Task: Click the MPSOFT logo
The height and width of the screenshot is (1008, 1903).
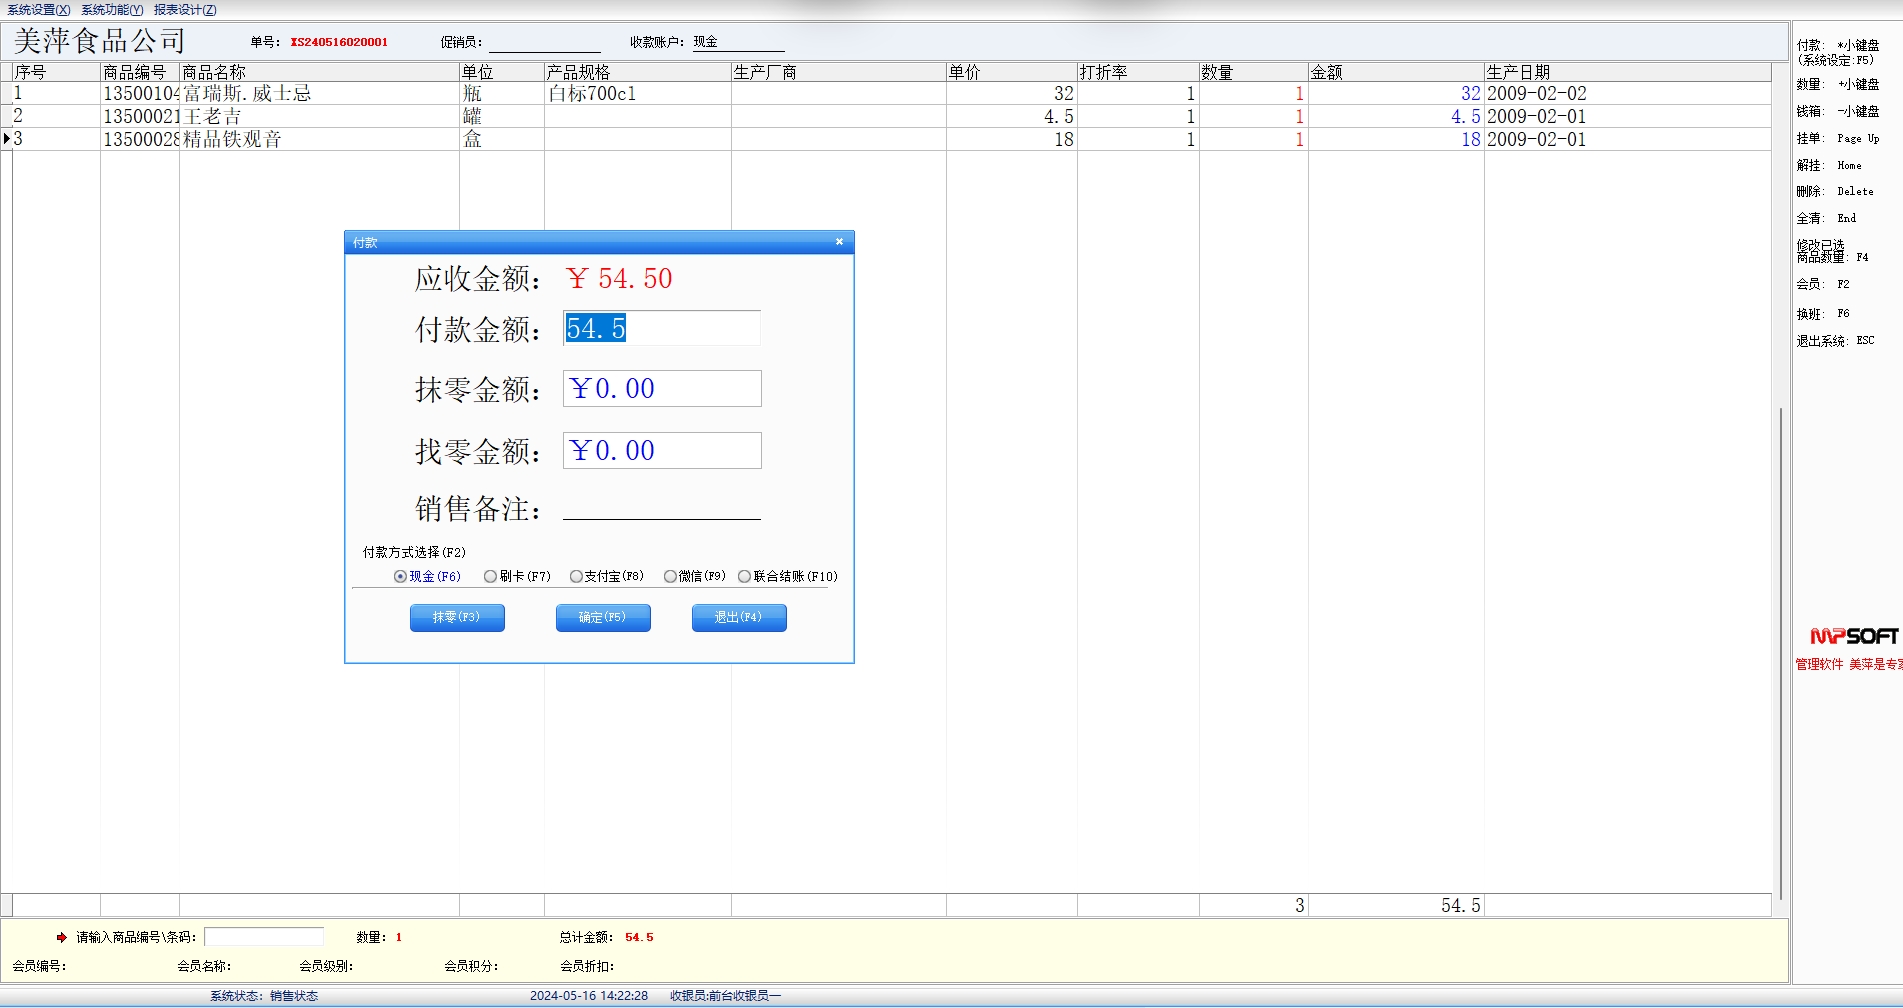Action: 1853,636
